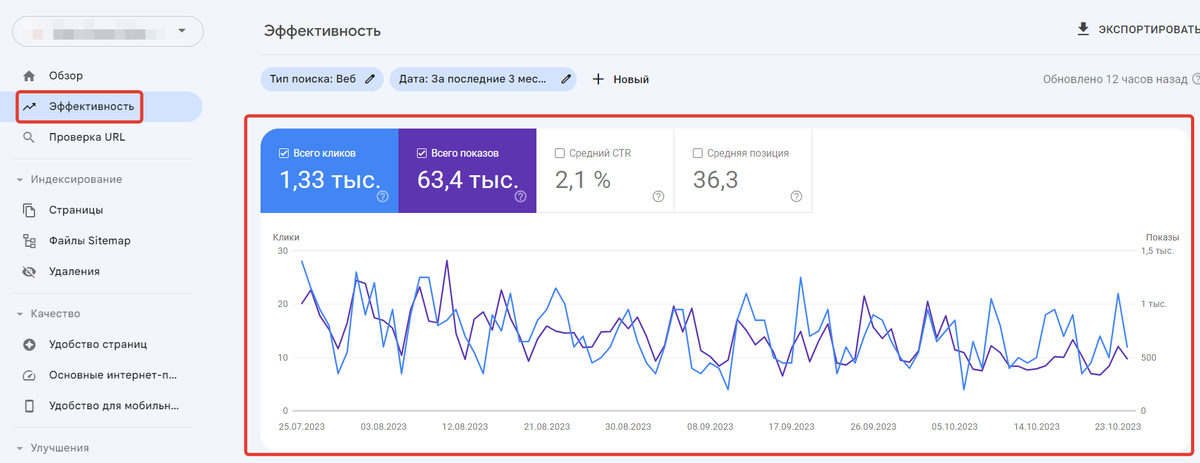
Task: Click the 12.08.2023 date on chart axis
Action: point(463,426)
